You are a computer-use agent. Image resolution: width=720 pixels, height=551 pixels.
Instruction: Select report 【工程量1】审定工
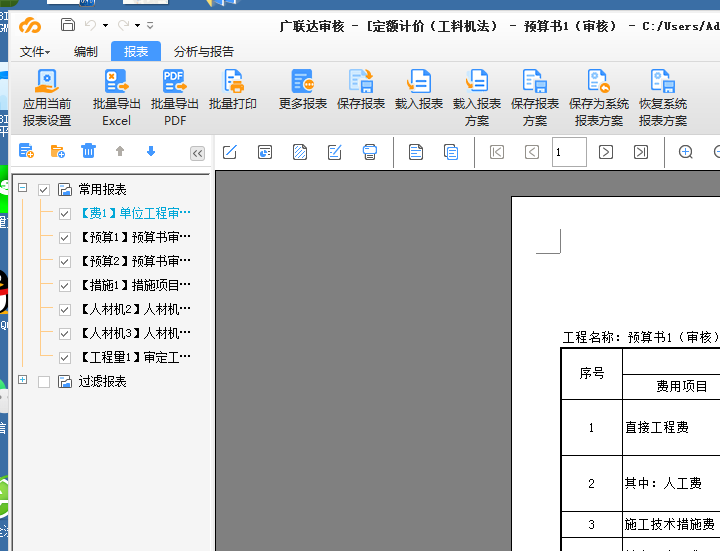(135, 357)
